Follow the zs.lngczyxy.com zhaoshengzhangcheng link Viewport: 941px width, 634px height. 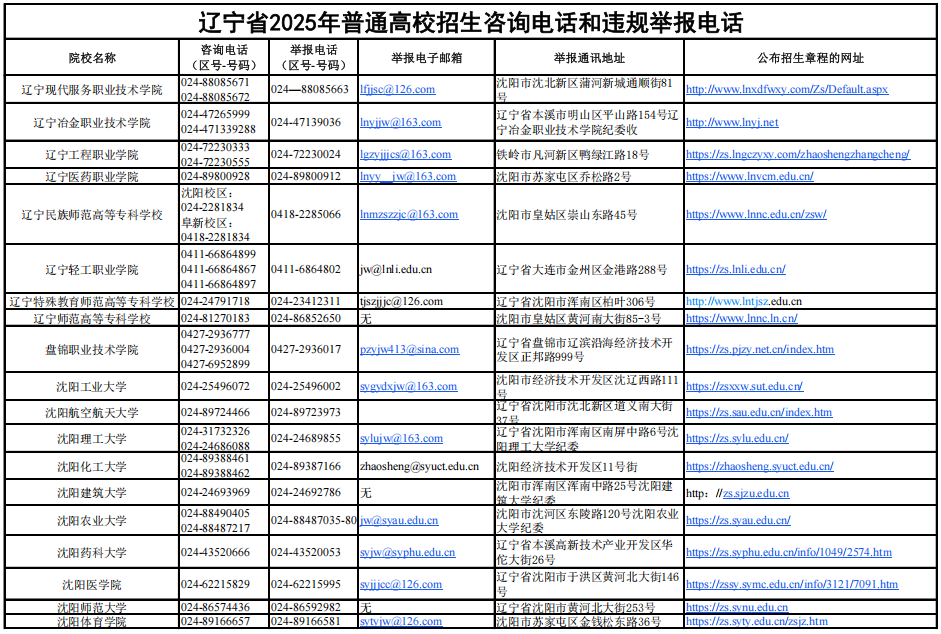point(798,154)
